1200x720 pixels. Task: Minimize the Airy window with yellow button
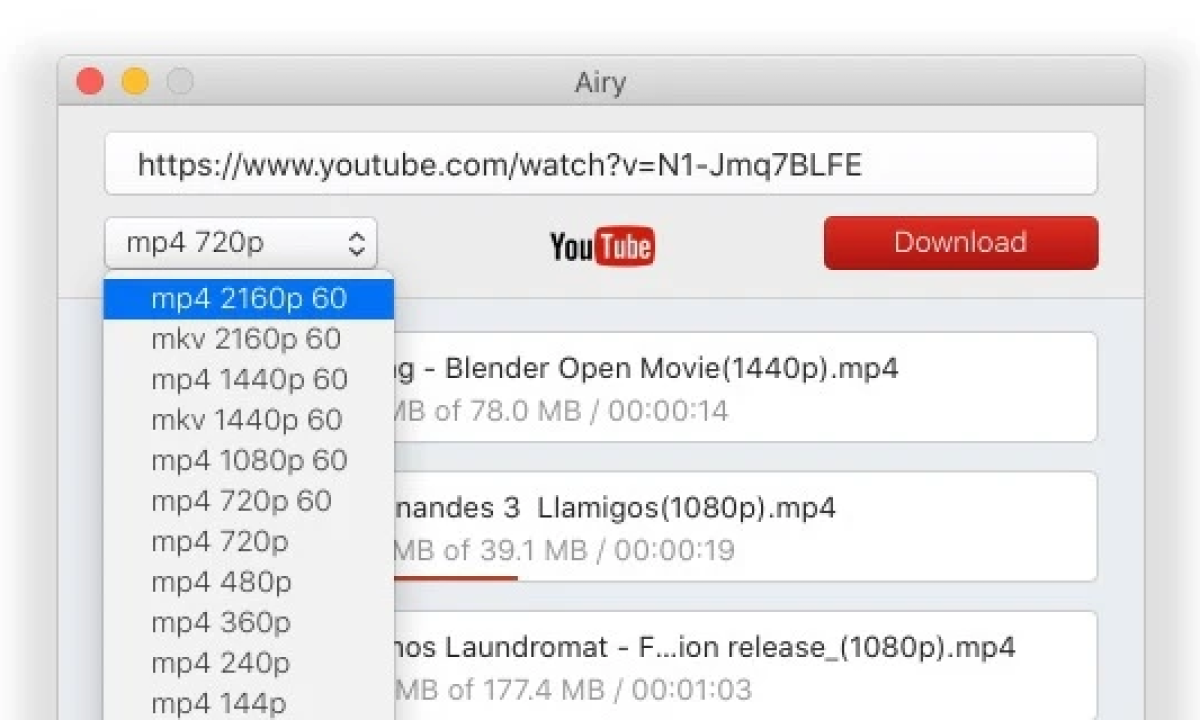coord(135,82)
